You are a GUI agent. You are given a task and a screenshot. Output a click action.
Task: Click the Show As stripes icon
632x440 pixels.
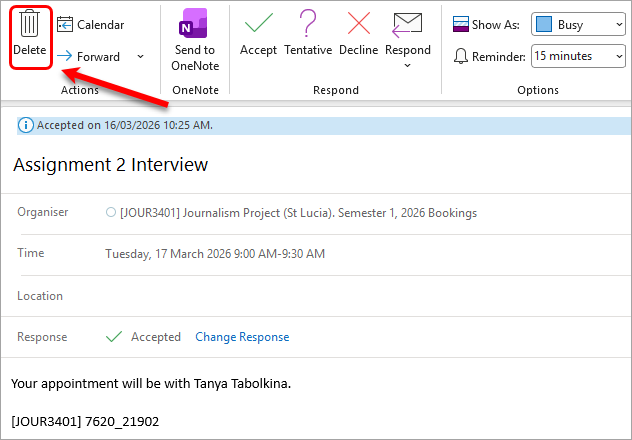point(461,24)
